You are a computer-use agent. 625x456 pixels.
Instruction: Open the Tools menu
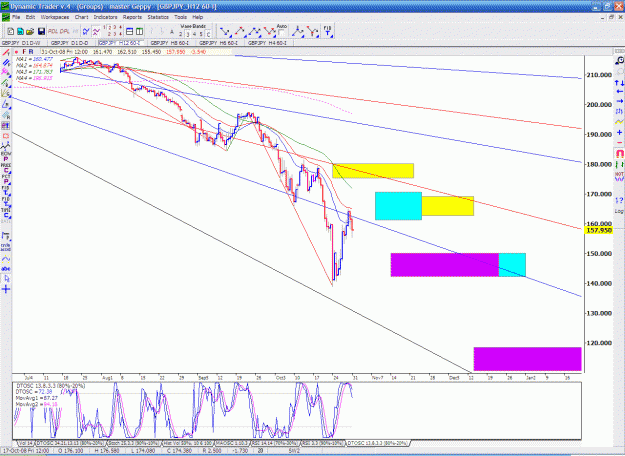(x=181, y=17)
